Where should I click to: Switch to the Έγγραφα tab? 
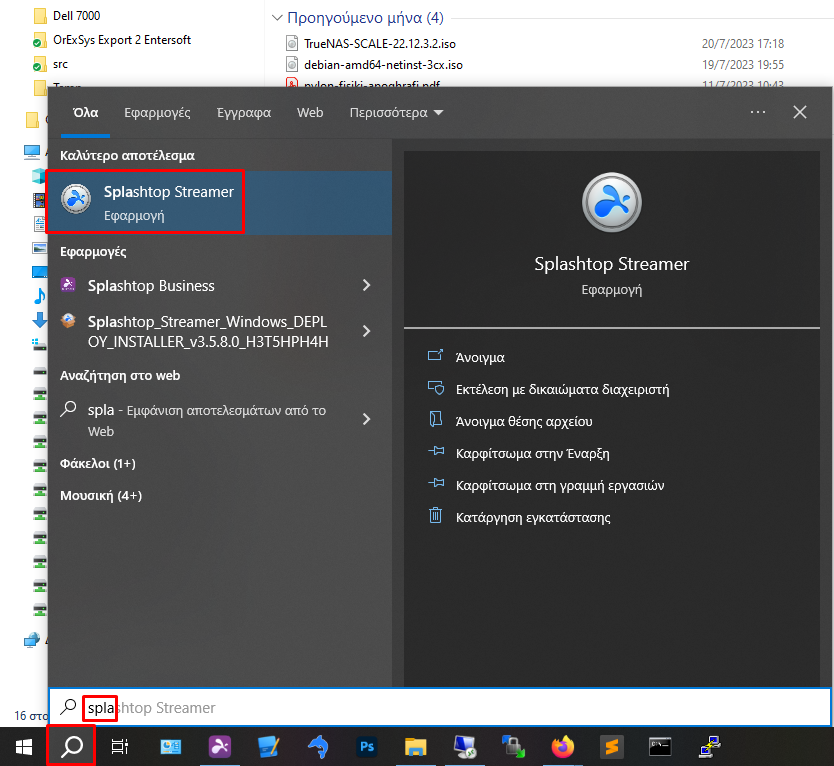pos(244,113)
